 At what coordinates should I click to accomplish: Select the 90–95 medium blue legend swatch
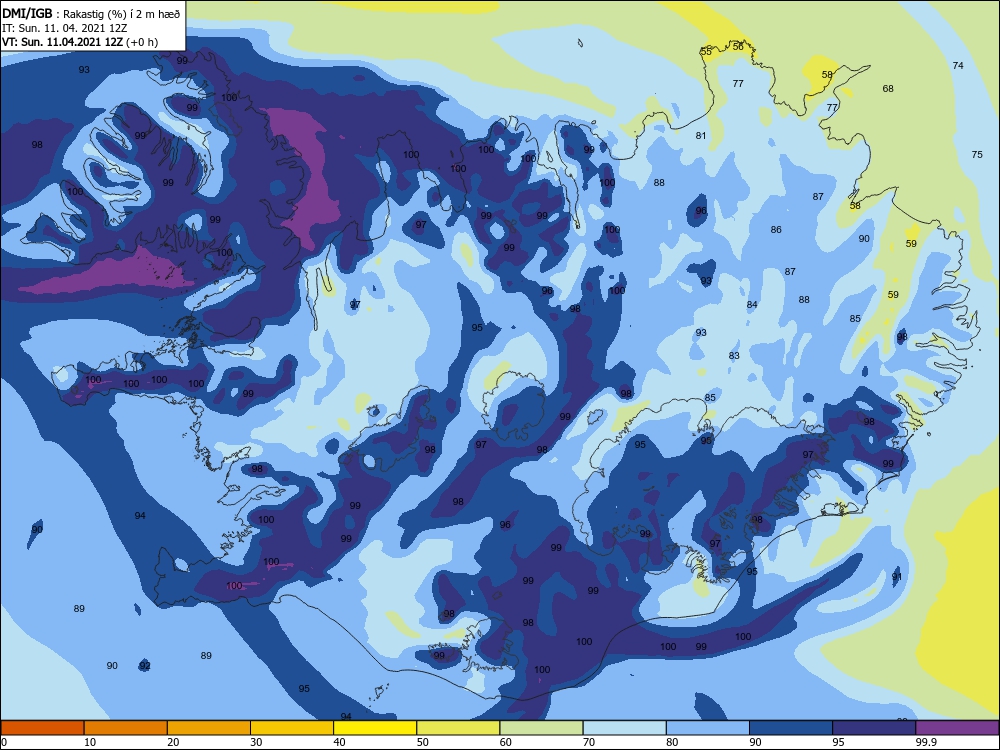click(791, 728)
